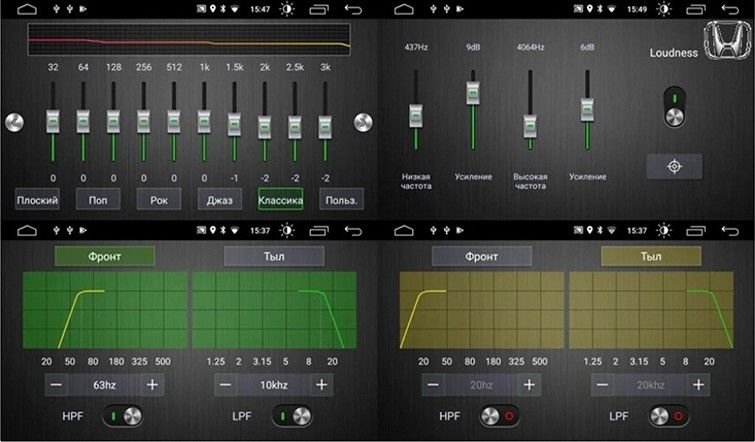Click the yellow HPF curve graph
Image resolution: width=755 pixels, height=442 pixels.
[x=482, y=310]
